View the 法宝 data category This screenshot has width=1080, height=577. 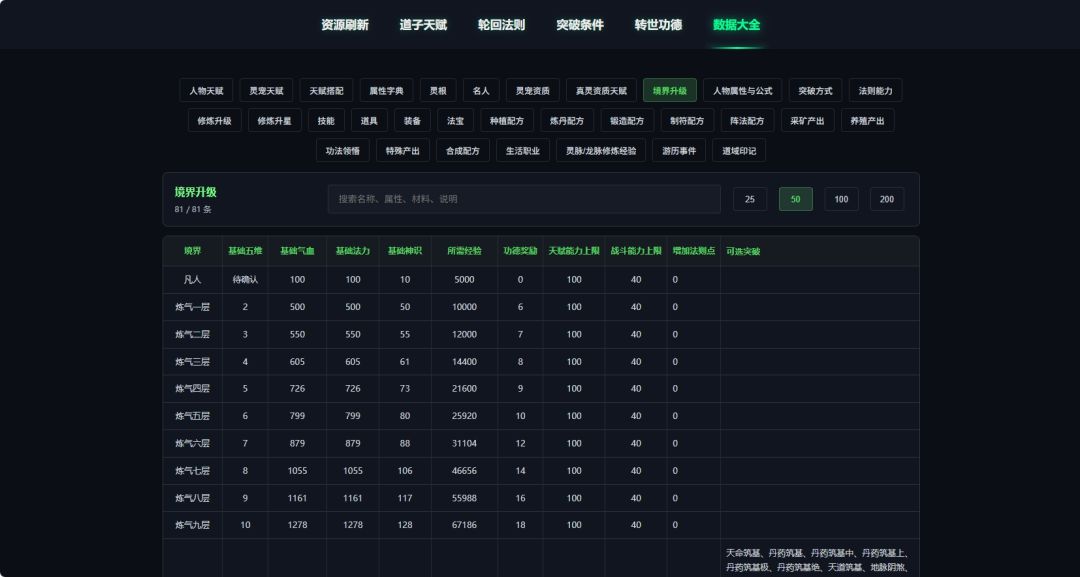pos(455,120)
